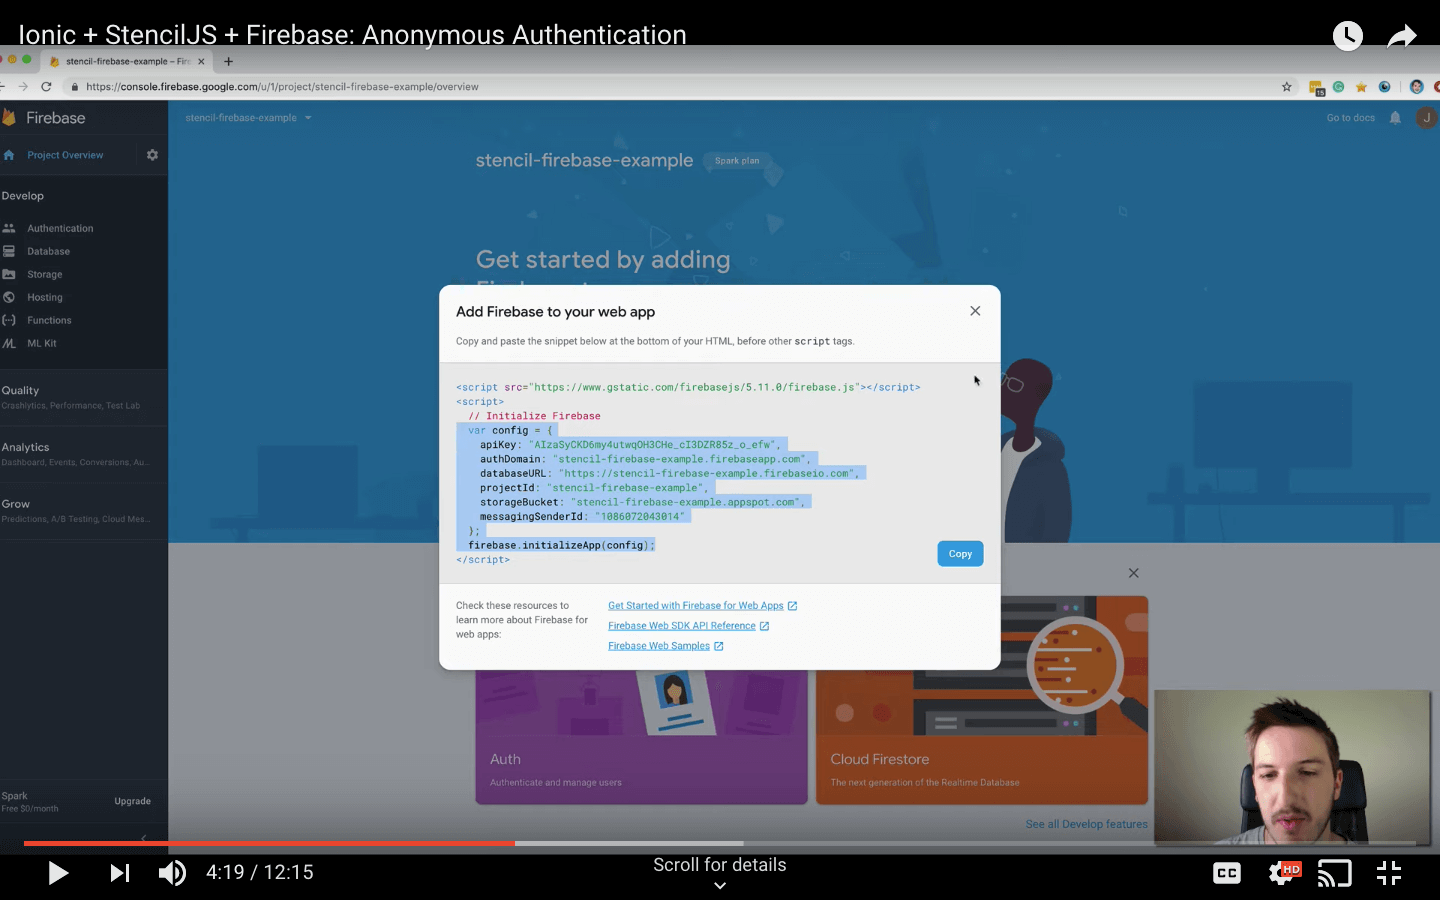Viewport: 1440px width, 900px height.
Task: Click the yellow star extension icon
Action: [1361, 87]
